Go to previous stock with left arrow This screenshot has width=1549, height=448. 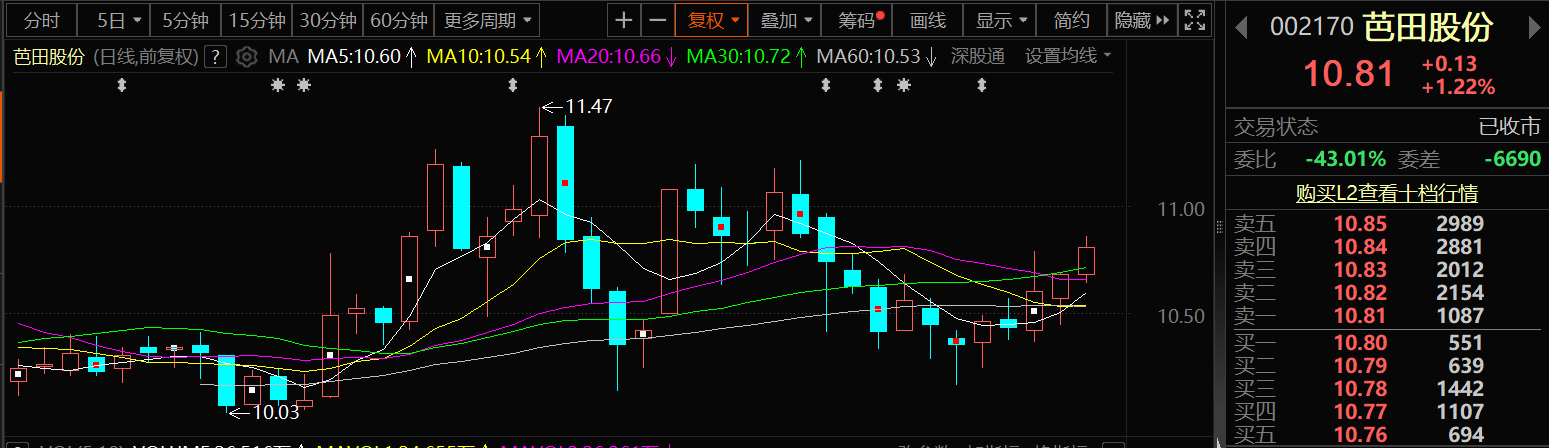pos(1242,28)
